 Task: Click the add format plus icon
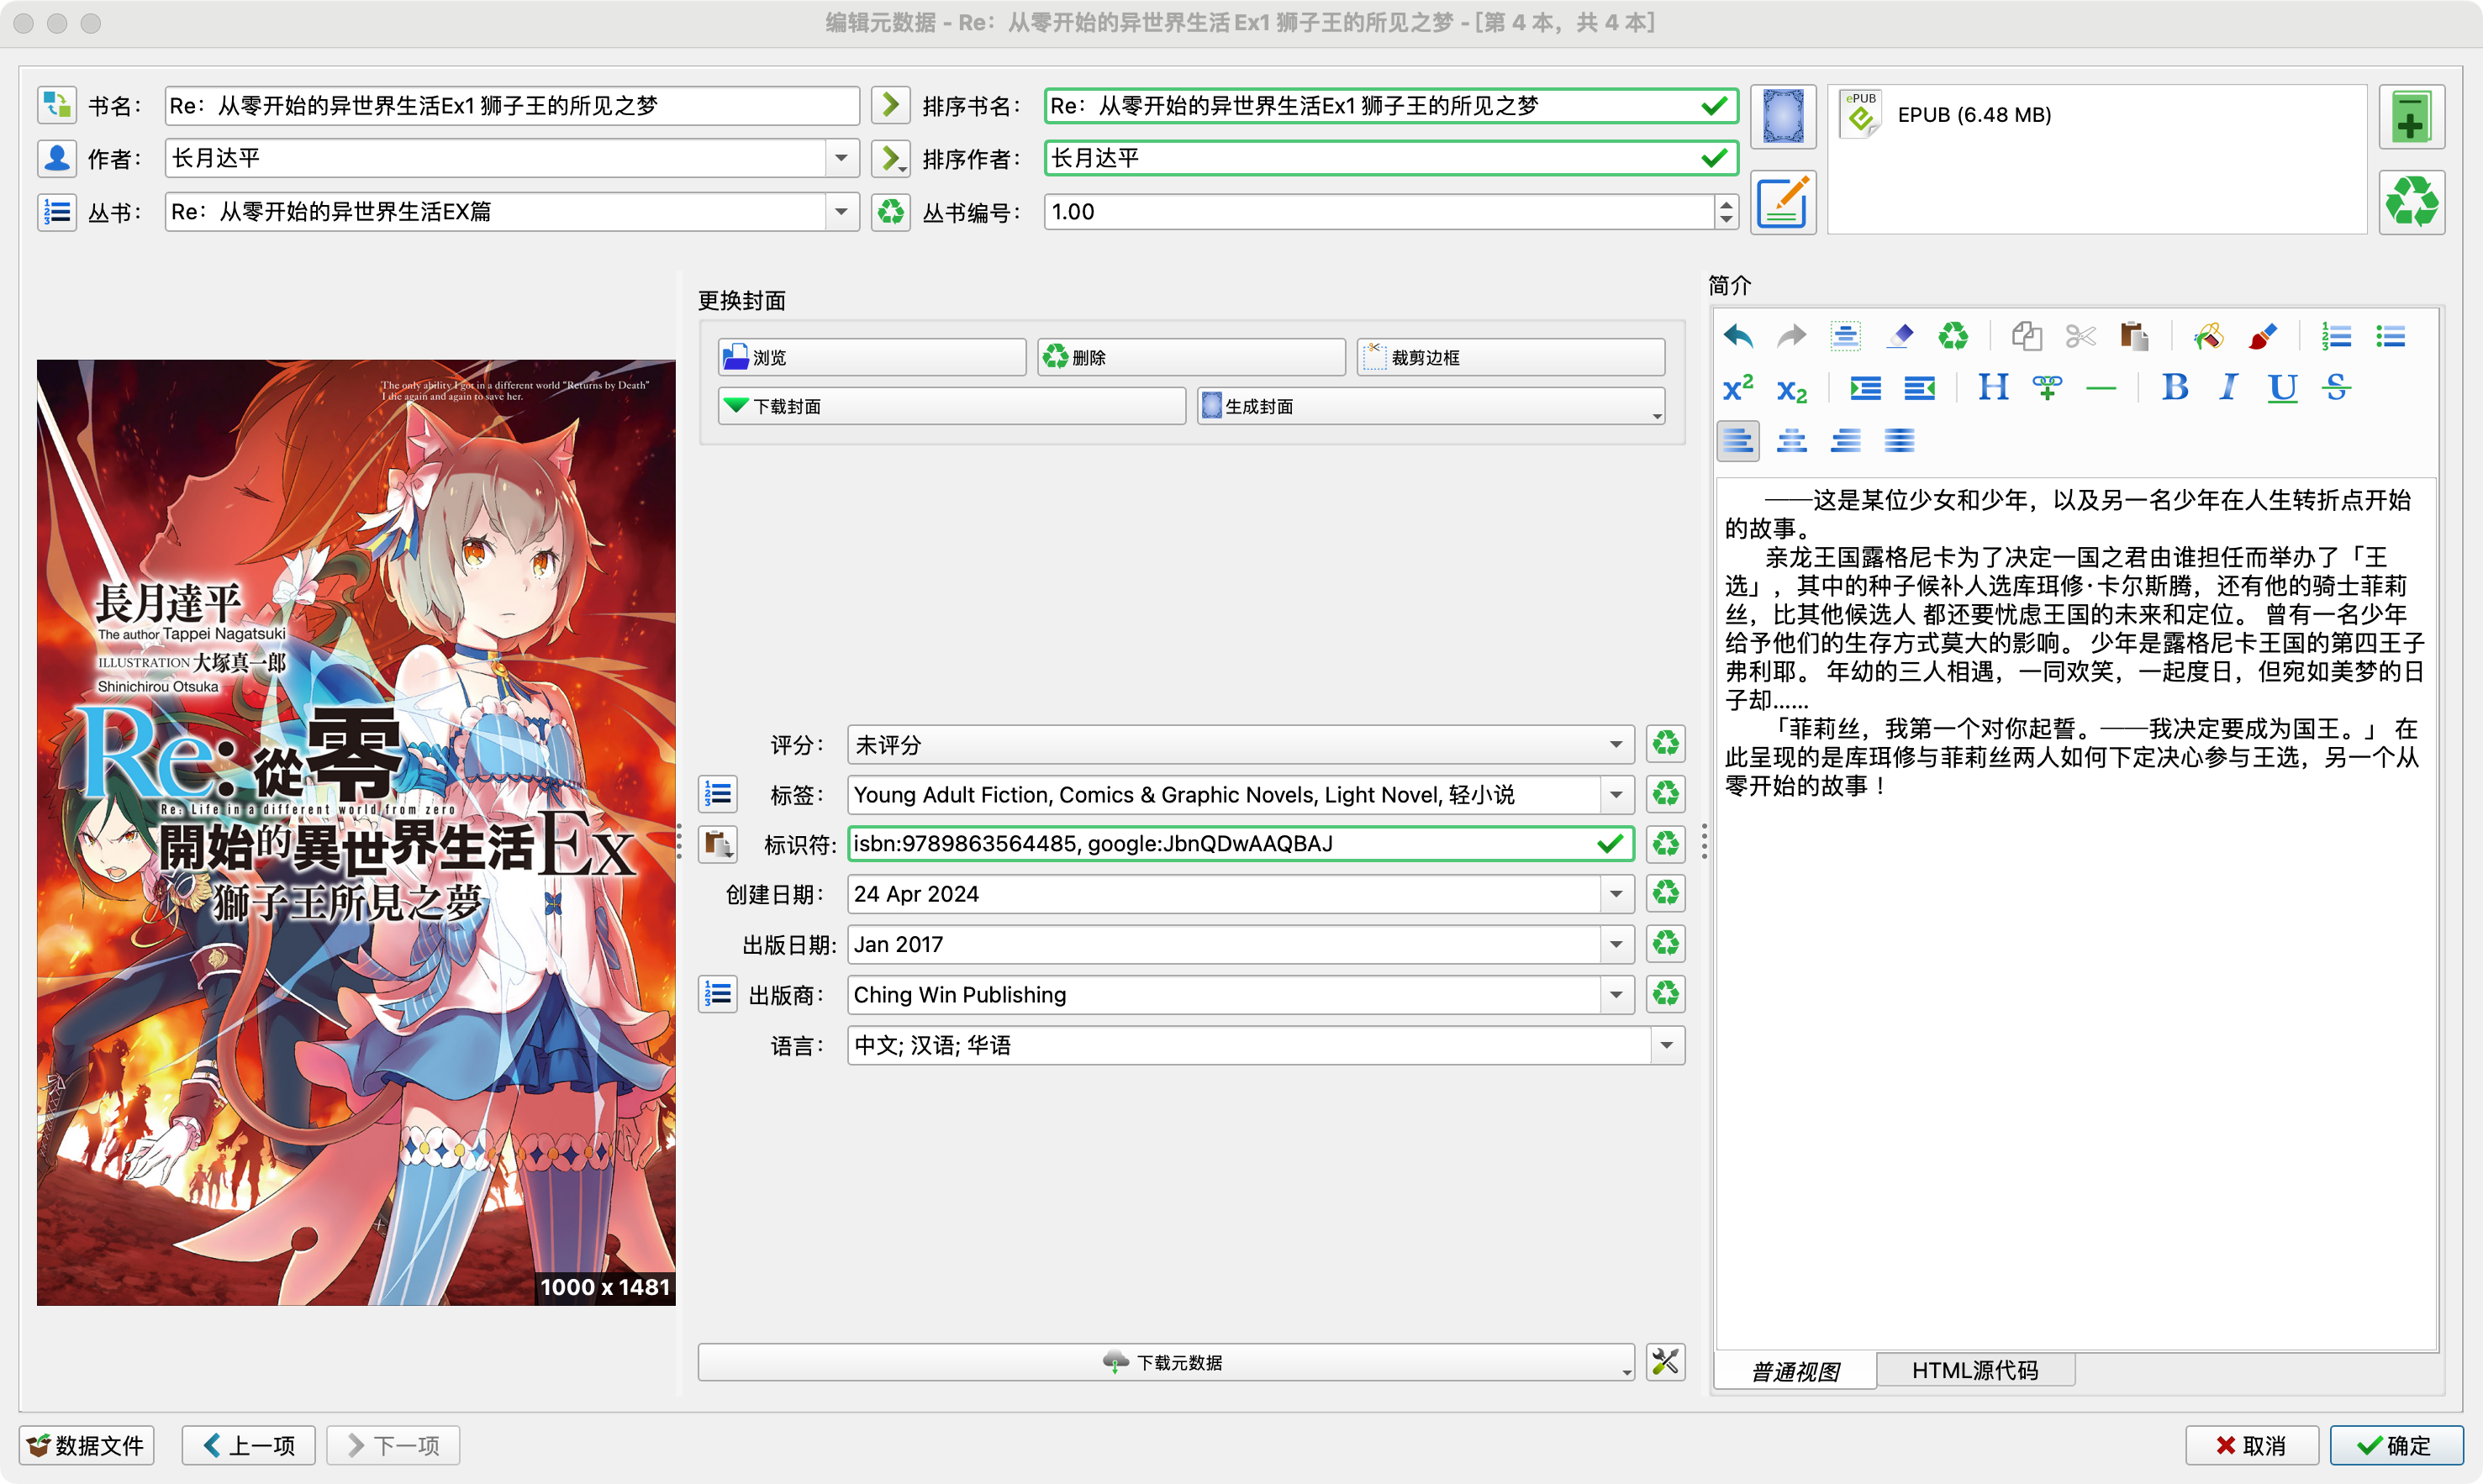(2411, 118)
